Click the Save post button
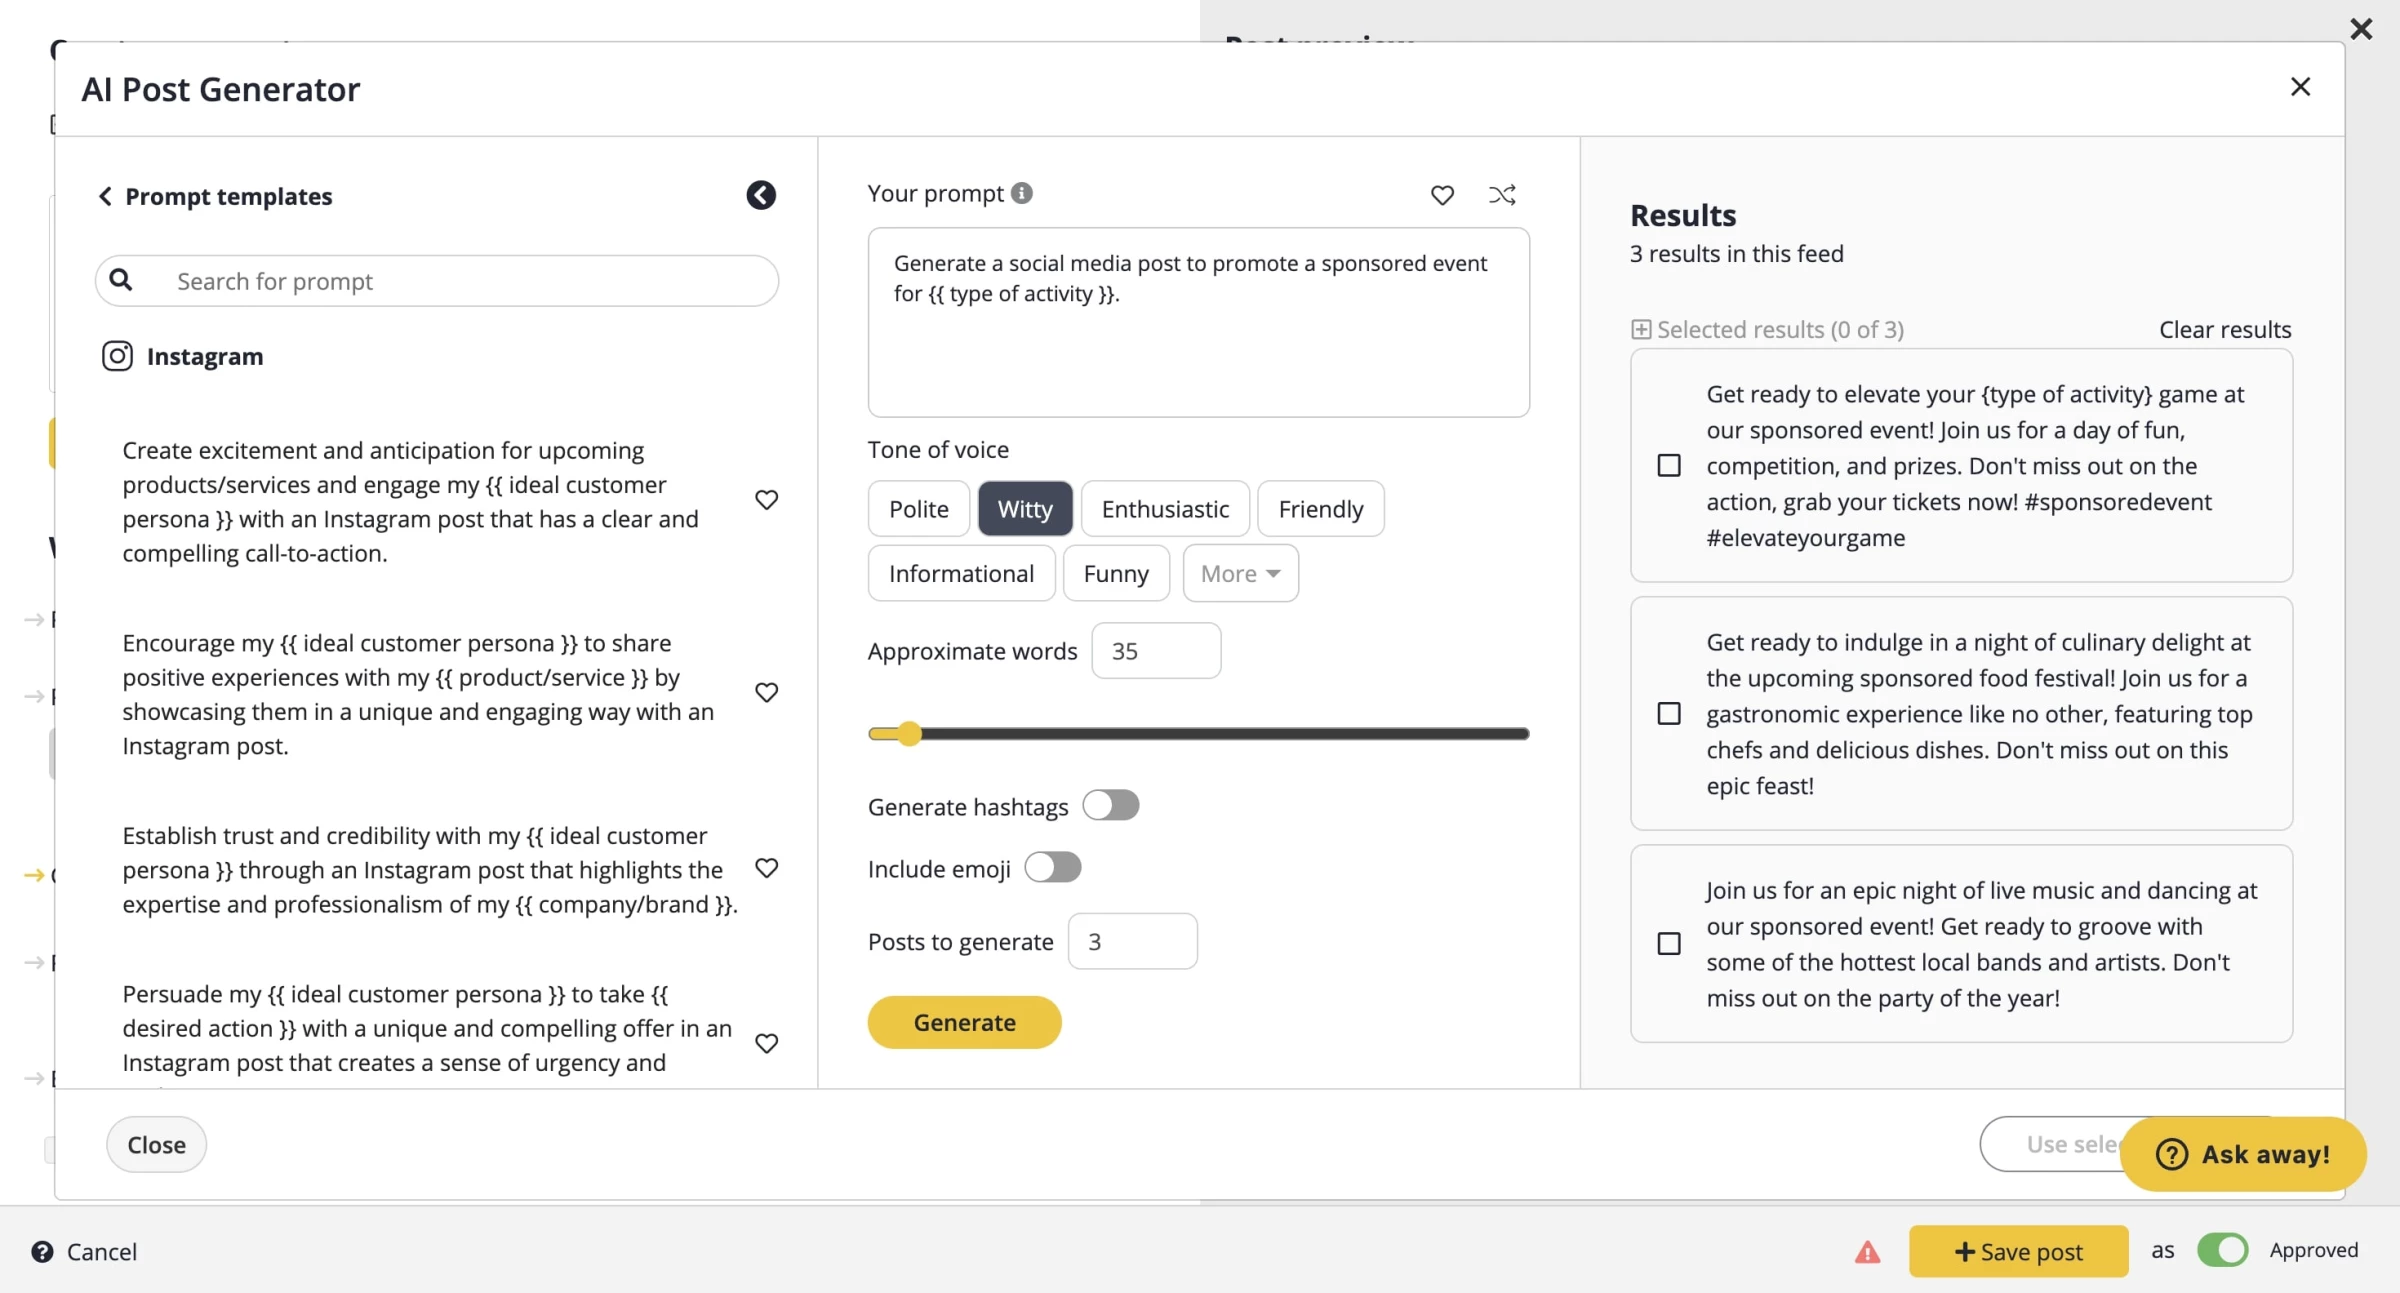Image resolution: width=2400 pixels, height=1293 pixels. coord(2018,1252)
